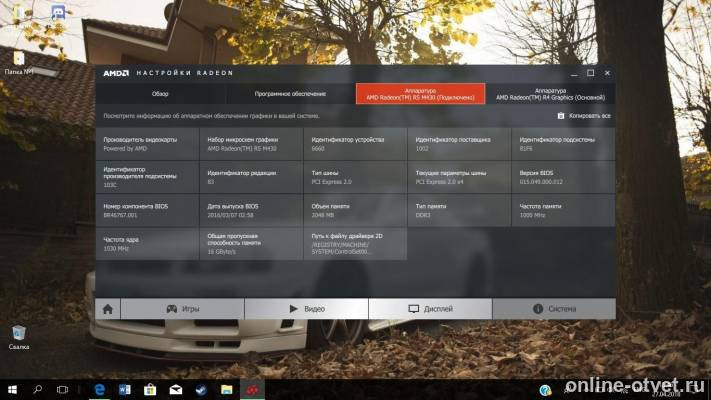Open Steam from the taskbar
Image resolution: width=711 pixels, height=400 pixels.
(201, 390)
